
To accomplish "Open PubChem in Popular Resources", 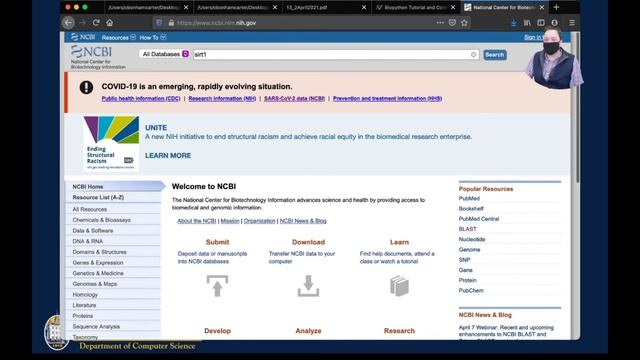I will tap(471, 291).
